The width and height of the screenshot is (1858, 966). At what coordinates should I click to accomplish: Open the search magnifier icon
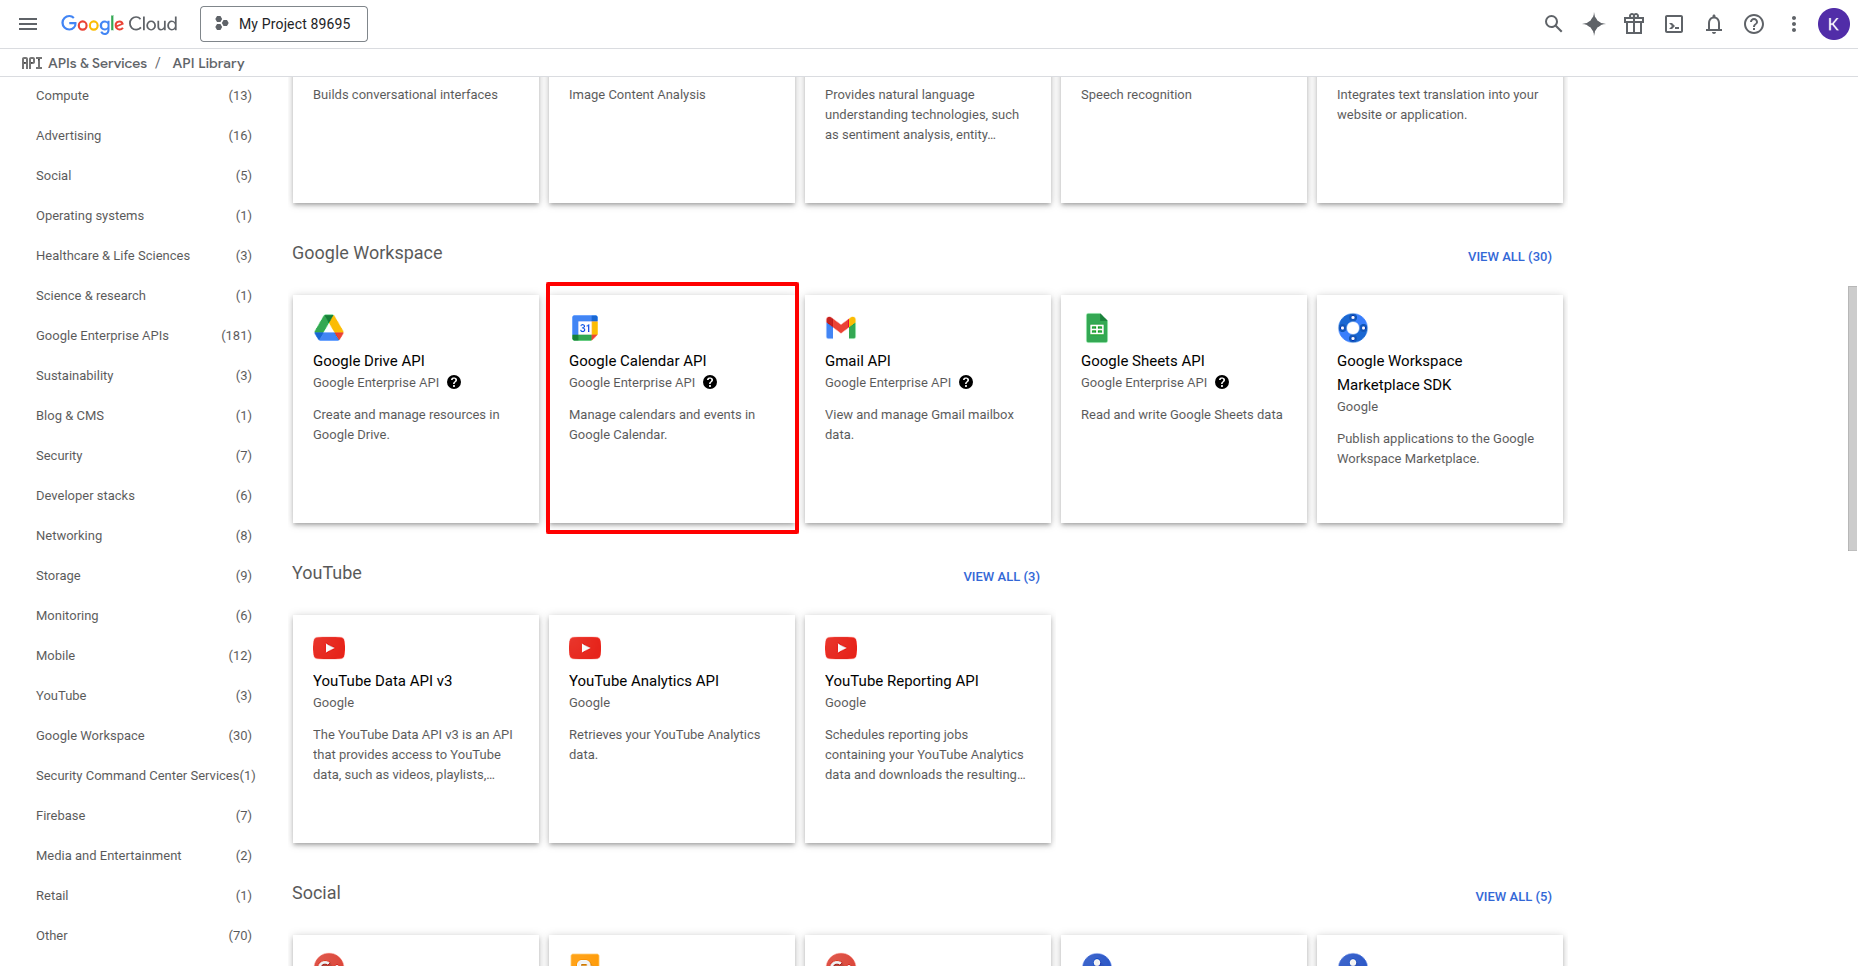pos(1553,24)
